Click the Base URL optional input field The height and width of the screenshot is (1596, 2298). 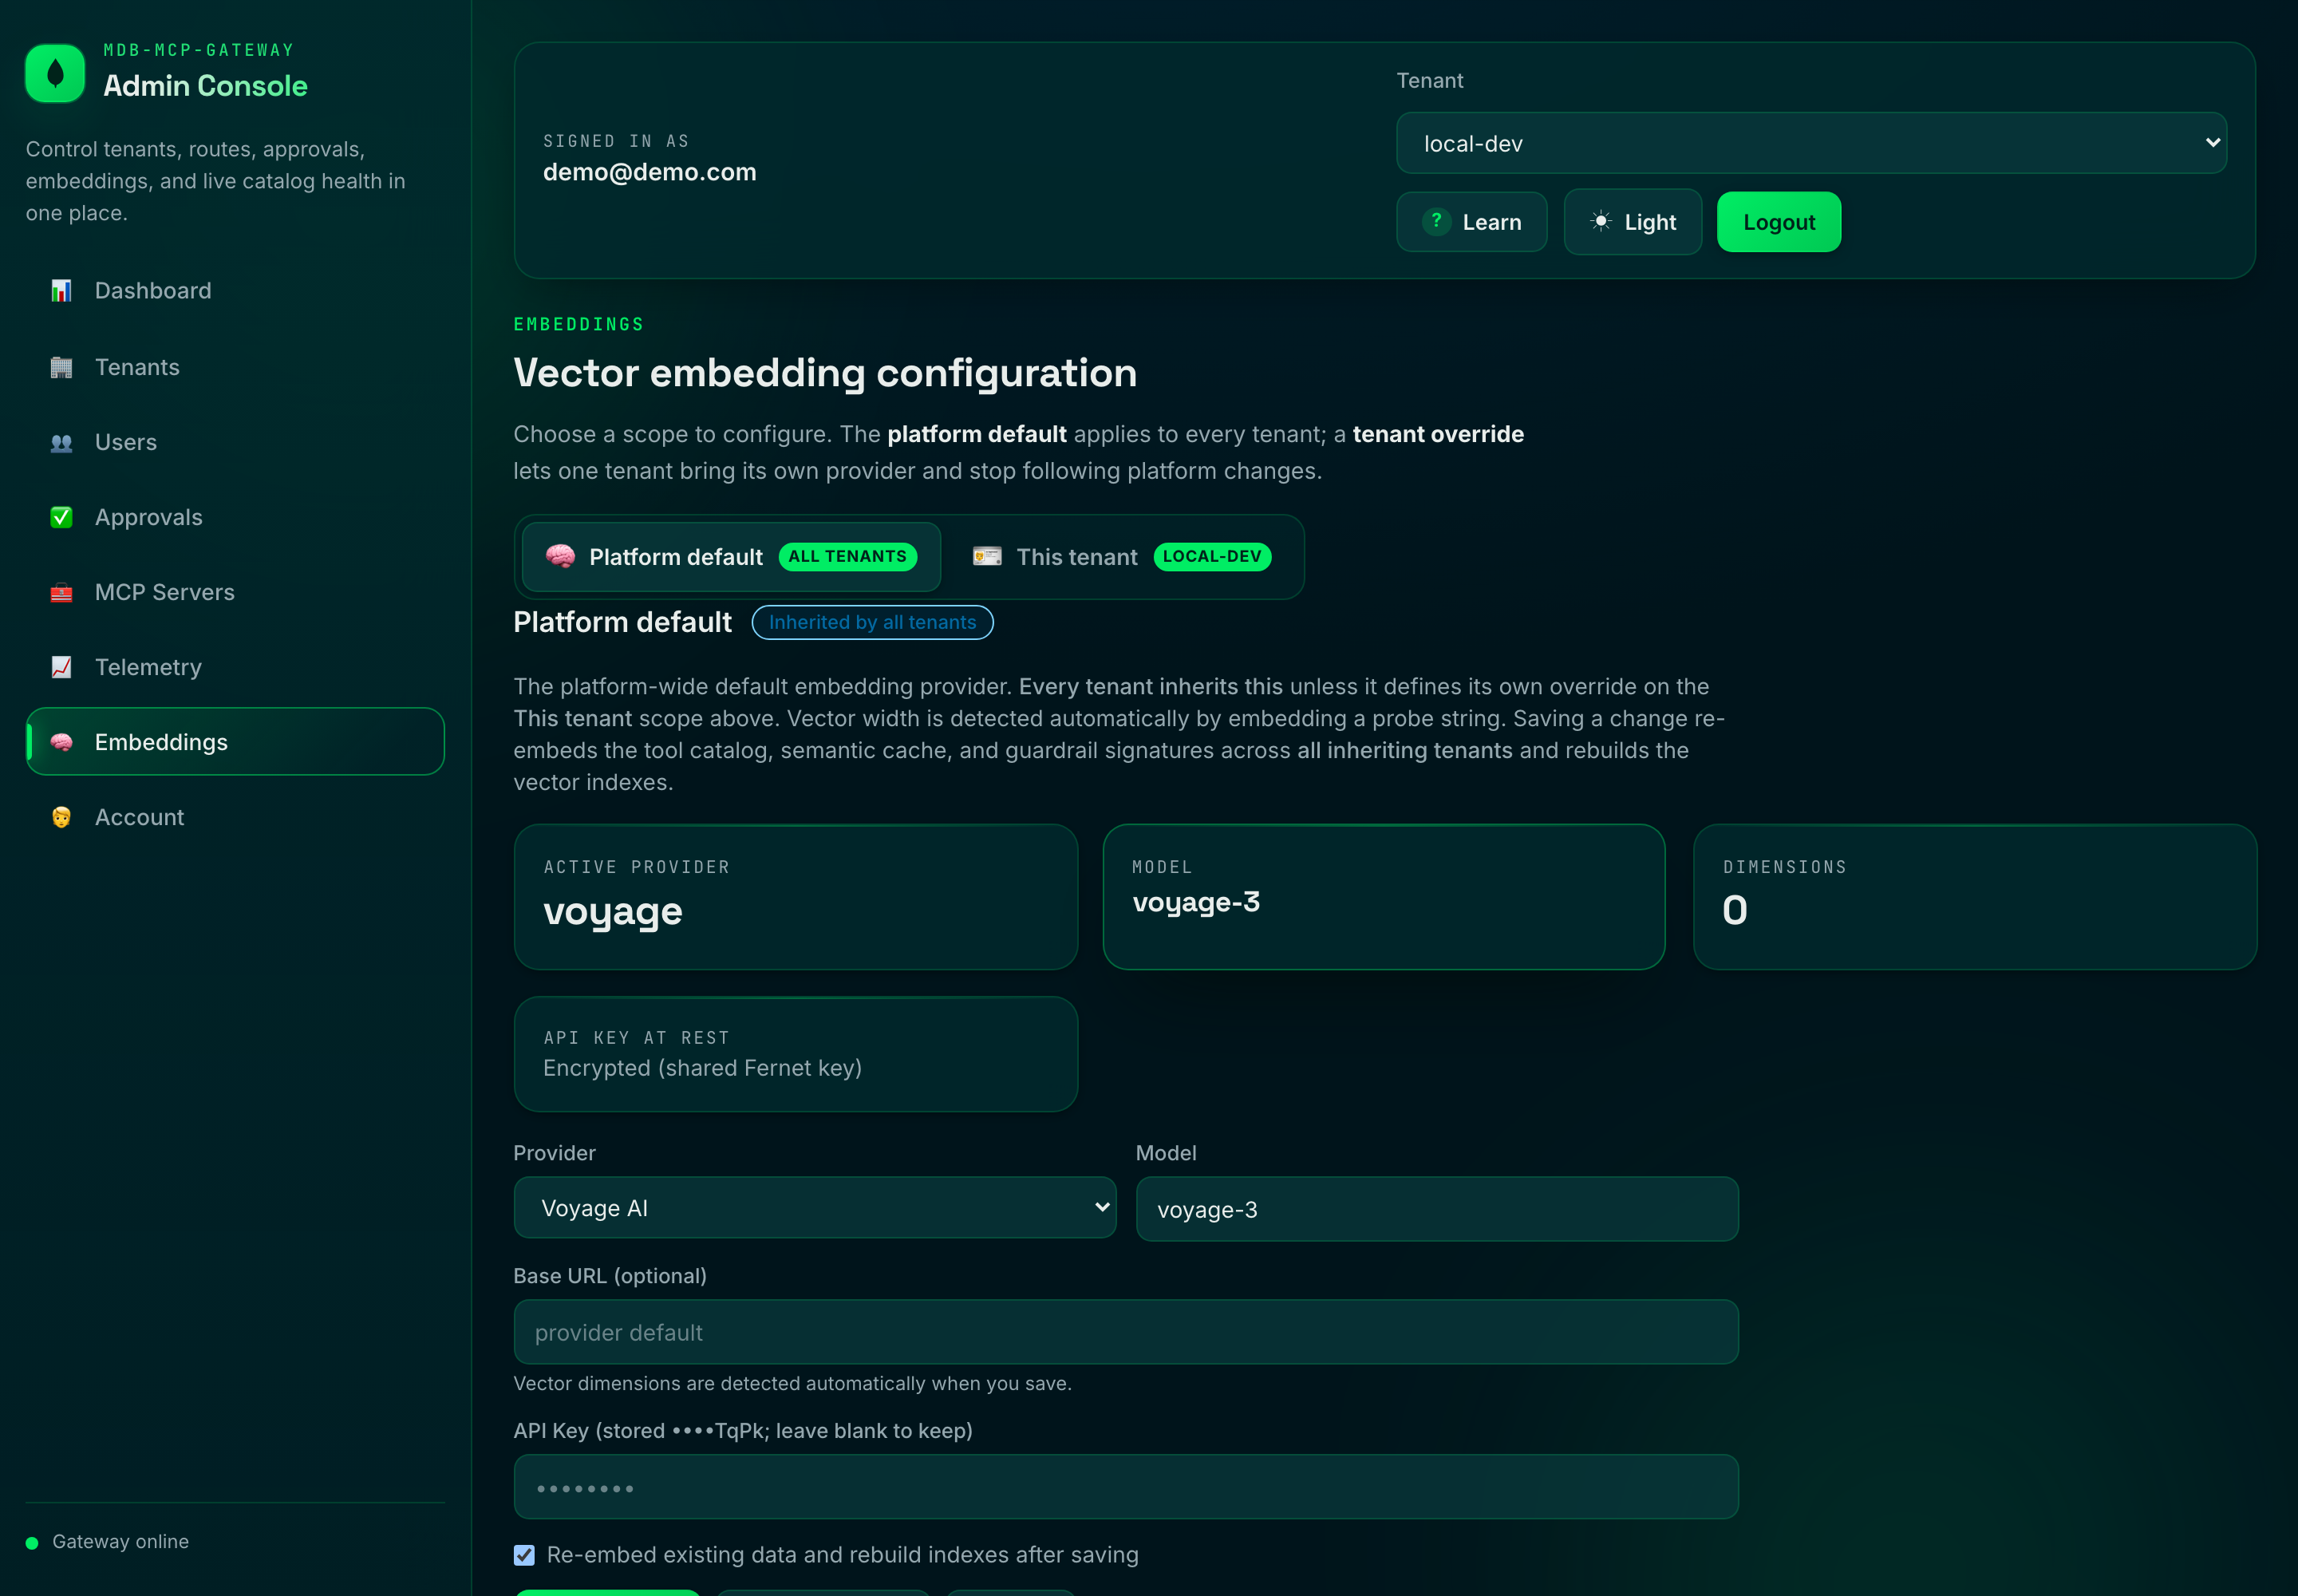[x=1126, y=1332]
